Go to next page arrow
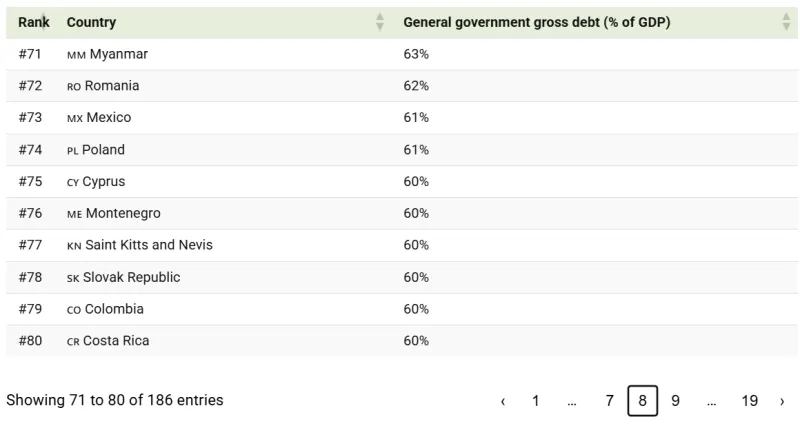 point(782,401)
